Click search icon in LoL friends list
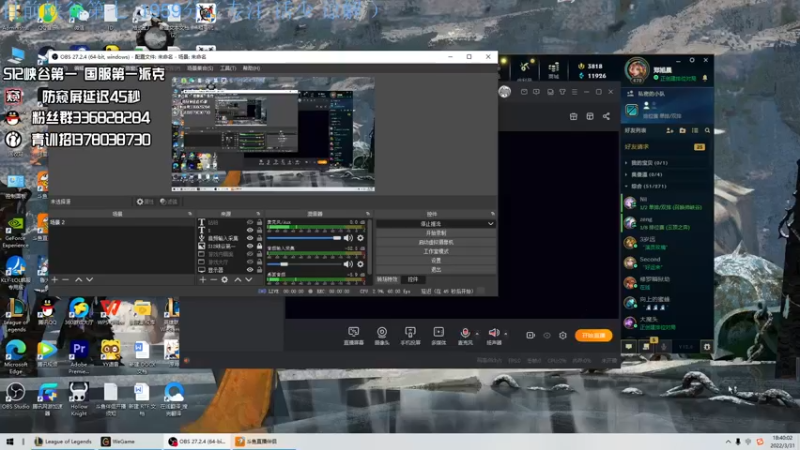Image resolution: width=800 pixels, height=450 pixels. point(707,131)
